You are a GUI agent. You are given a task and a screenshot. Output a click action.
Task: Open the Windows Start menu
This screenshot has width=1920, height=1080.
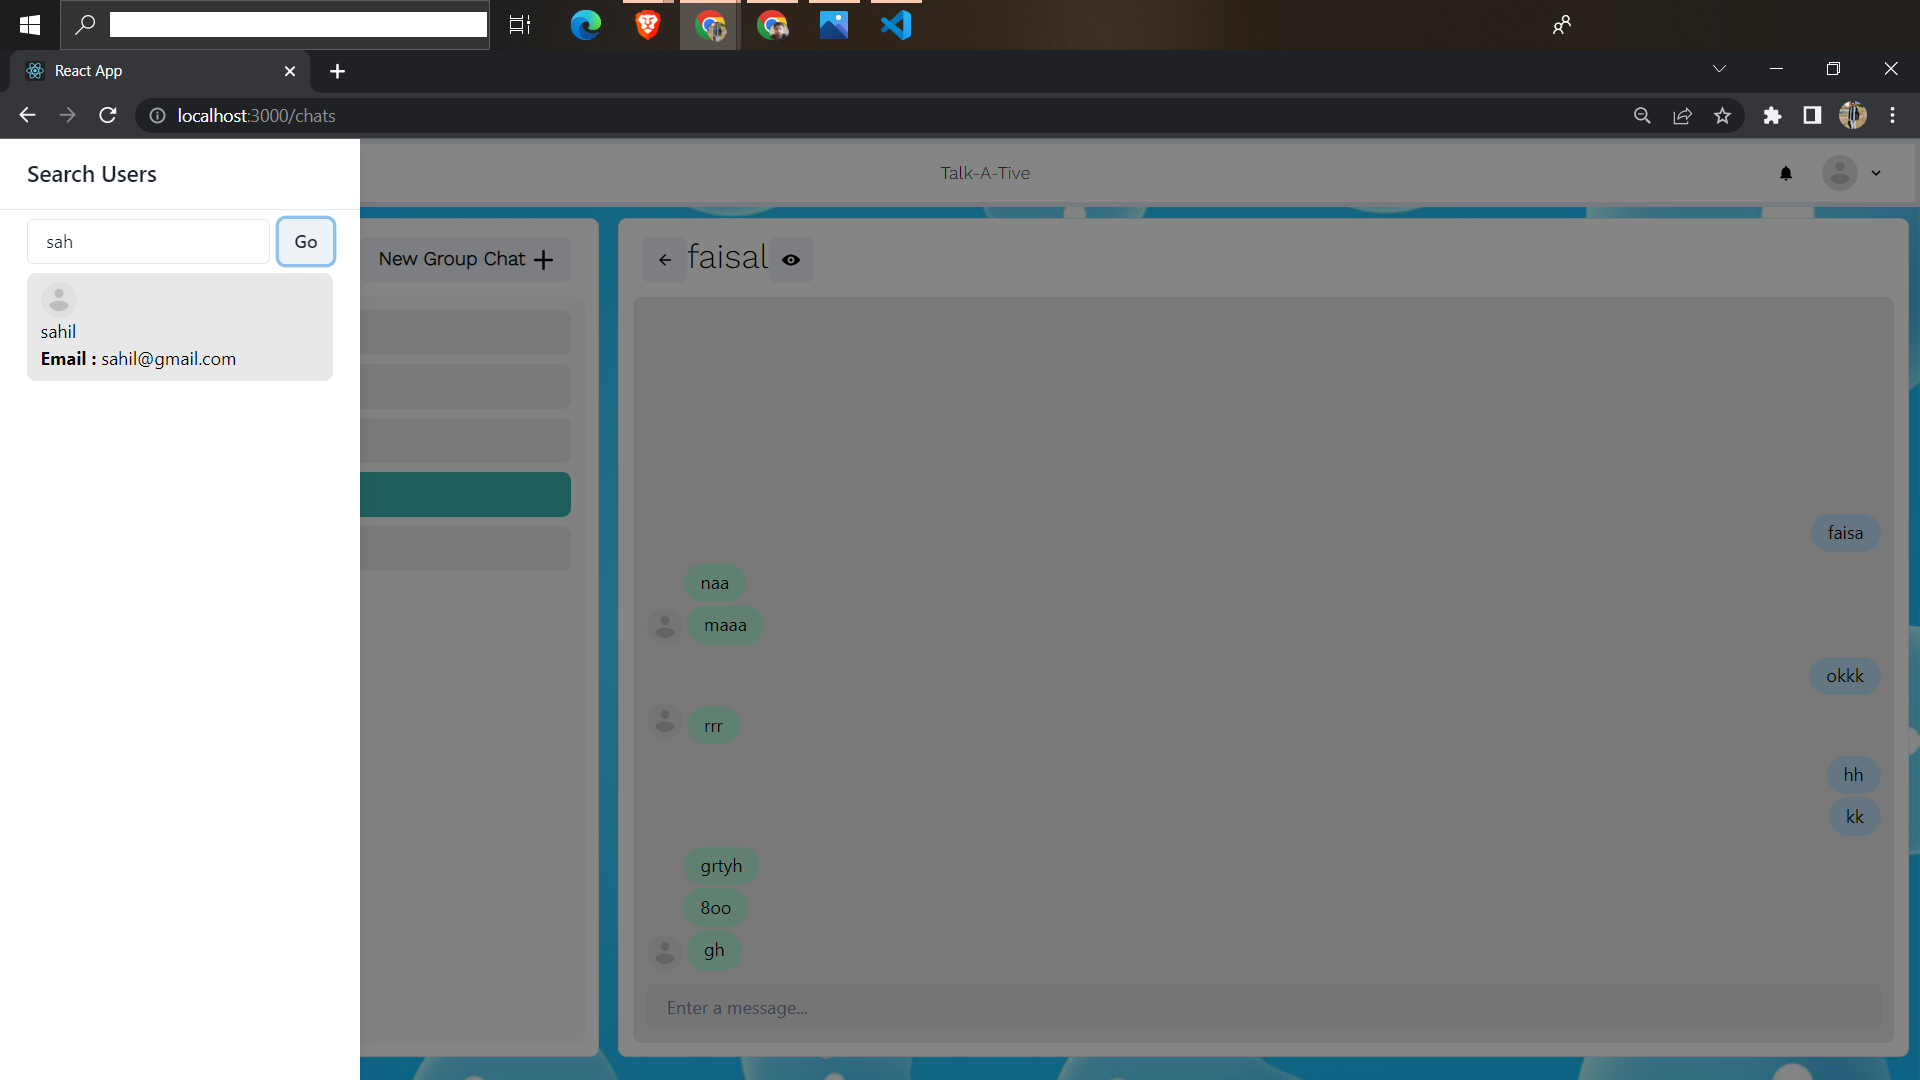[x=29, y=25]
